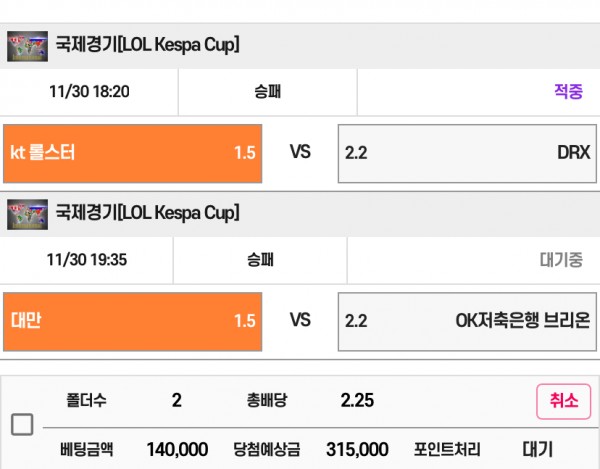Click the 베팅금액 140,000 amount

(177, 449)
